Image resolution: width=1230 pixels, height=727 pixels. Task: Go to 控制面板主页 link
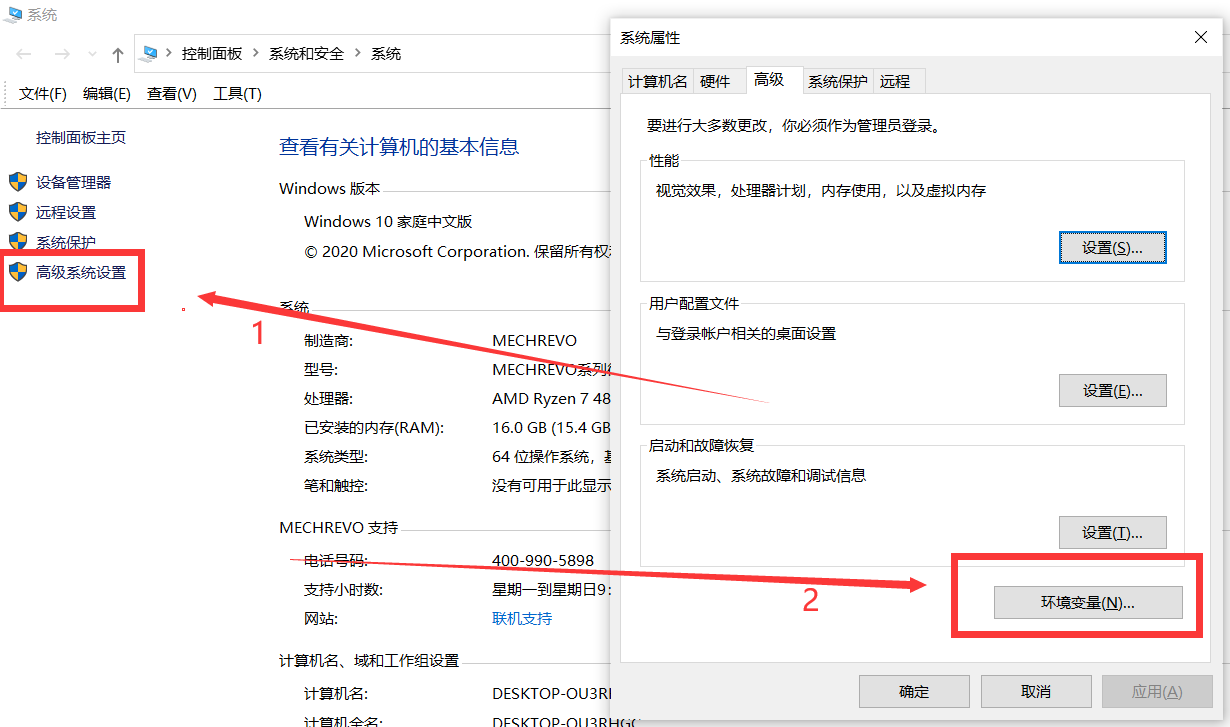point(81,138)
